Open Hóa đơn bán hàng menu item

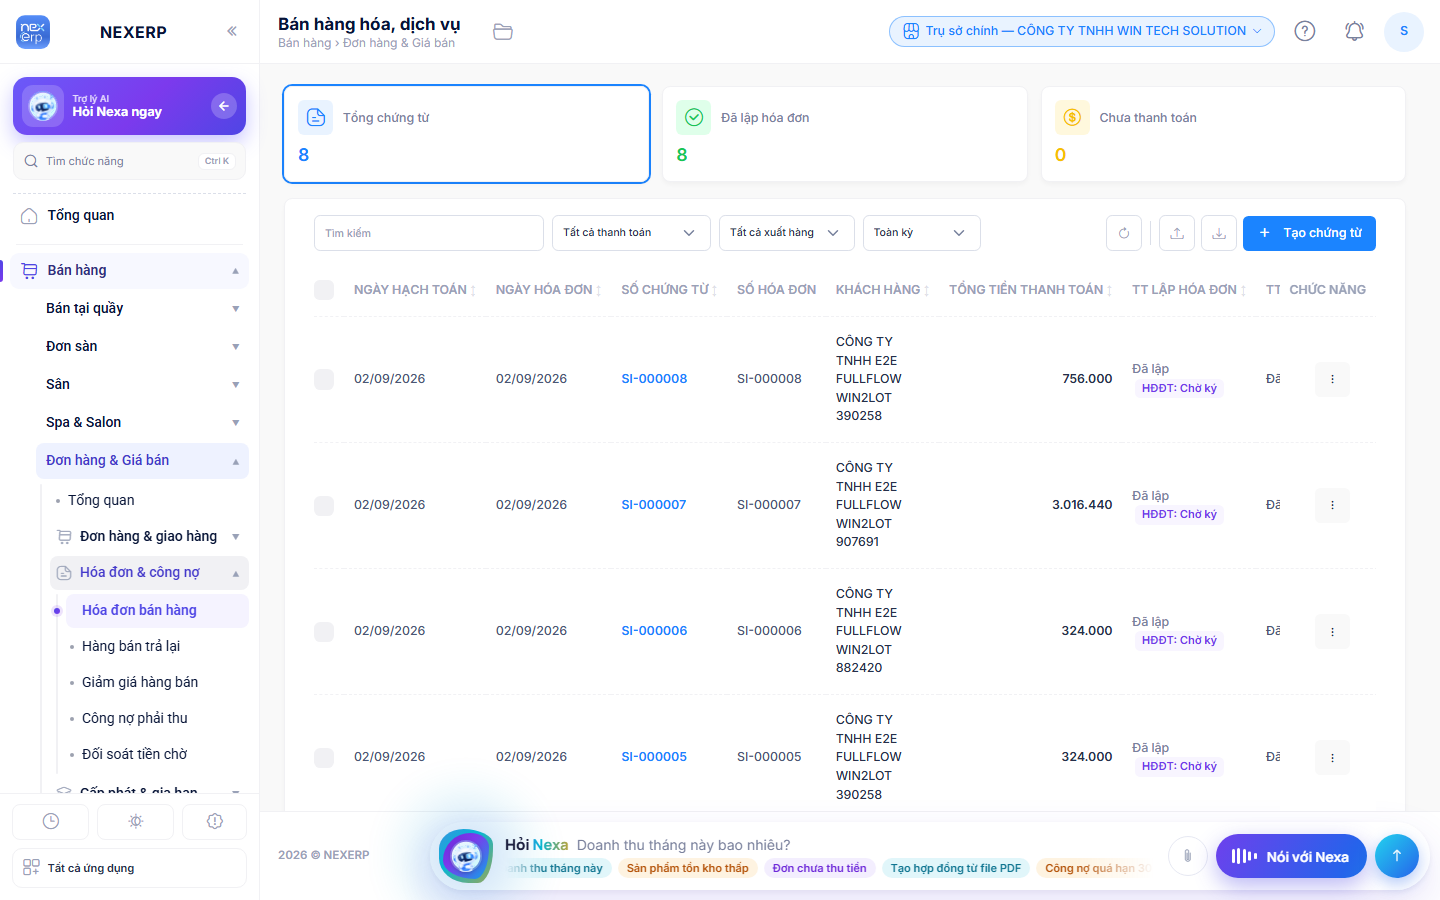[x=157, y=610]
